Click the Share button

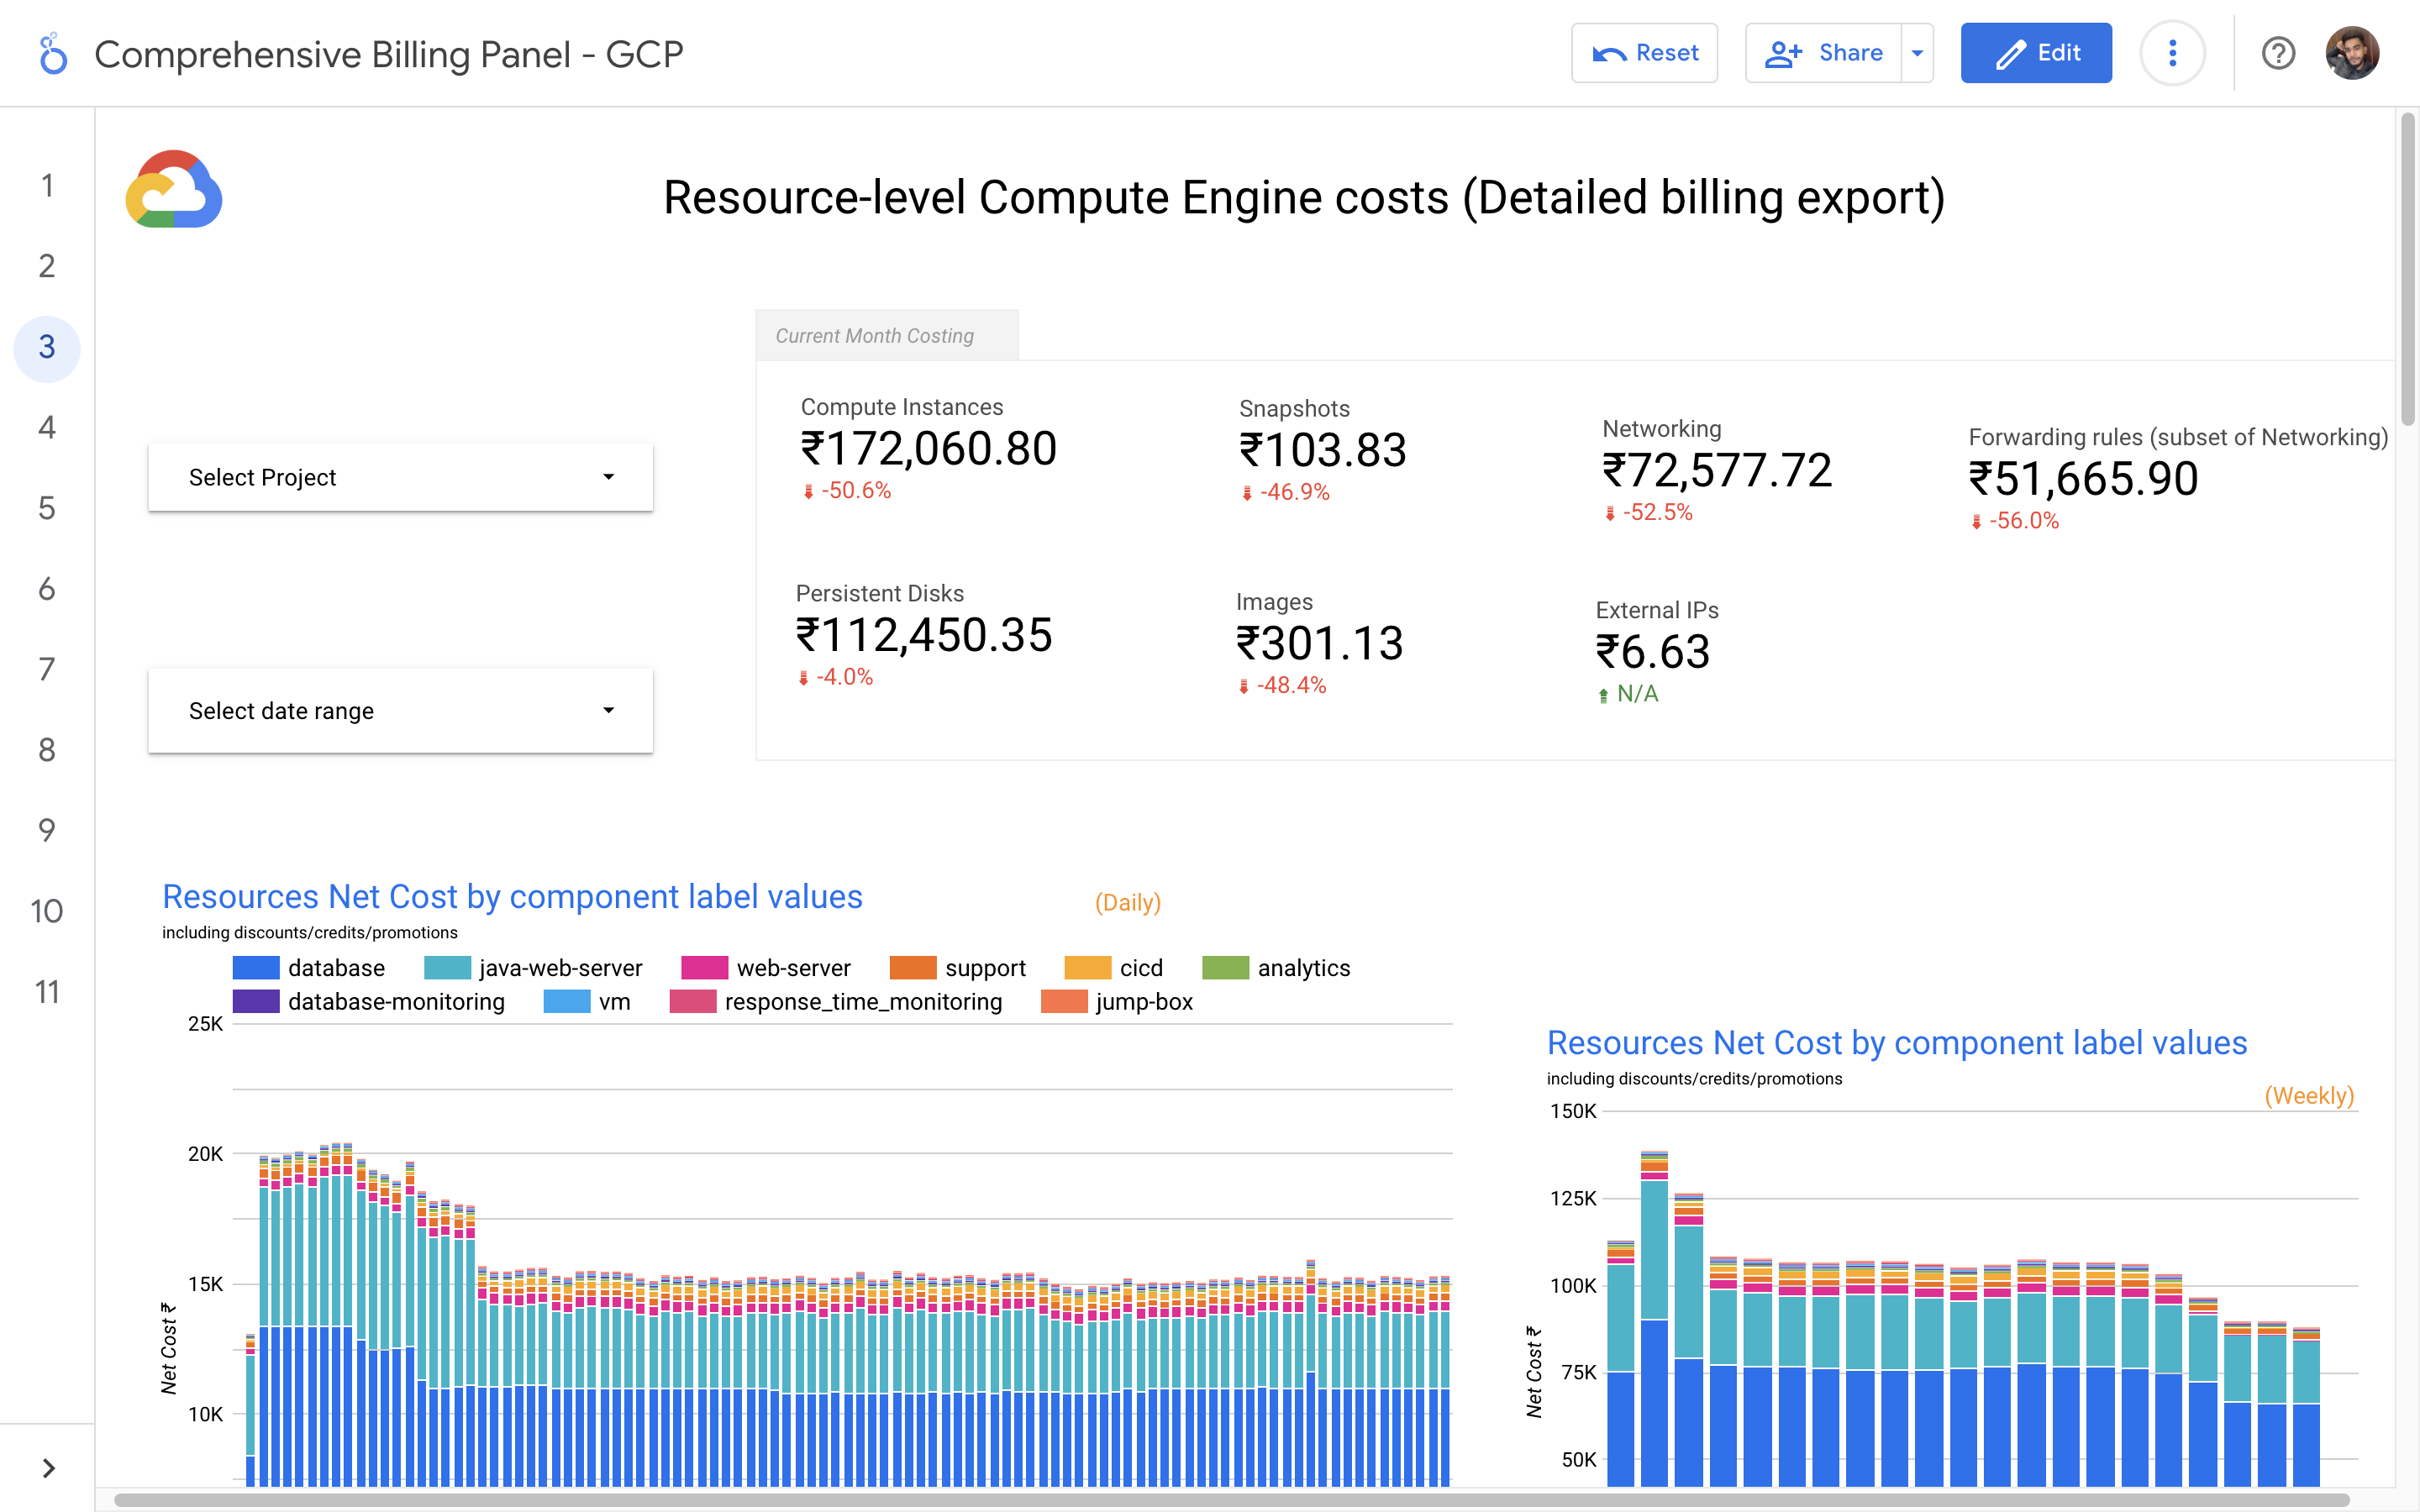pos(1824,53)
